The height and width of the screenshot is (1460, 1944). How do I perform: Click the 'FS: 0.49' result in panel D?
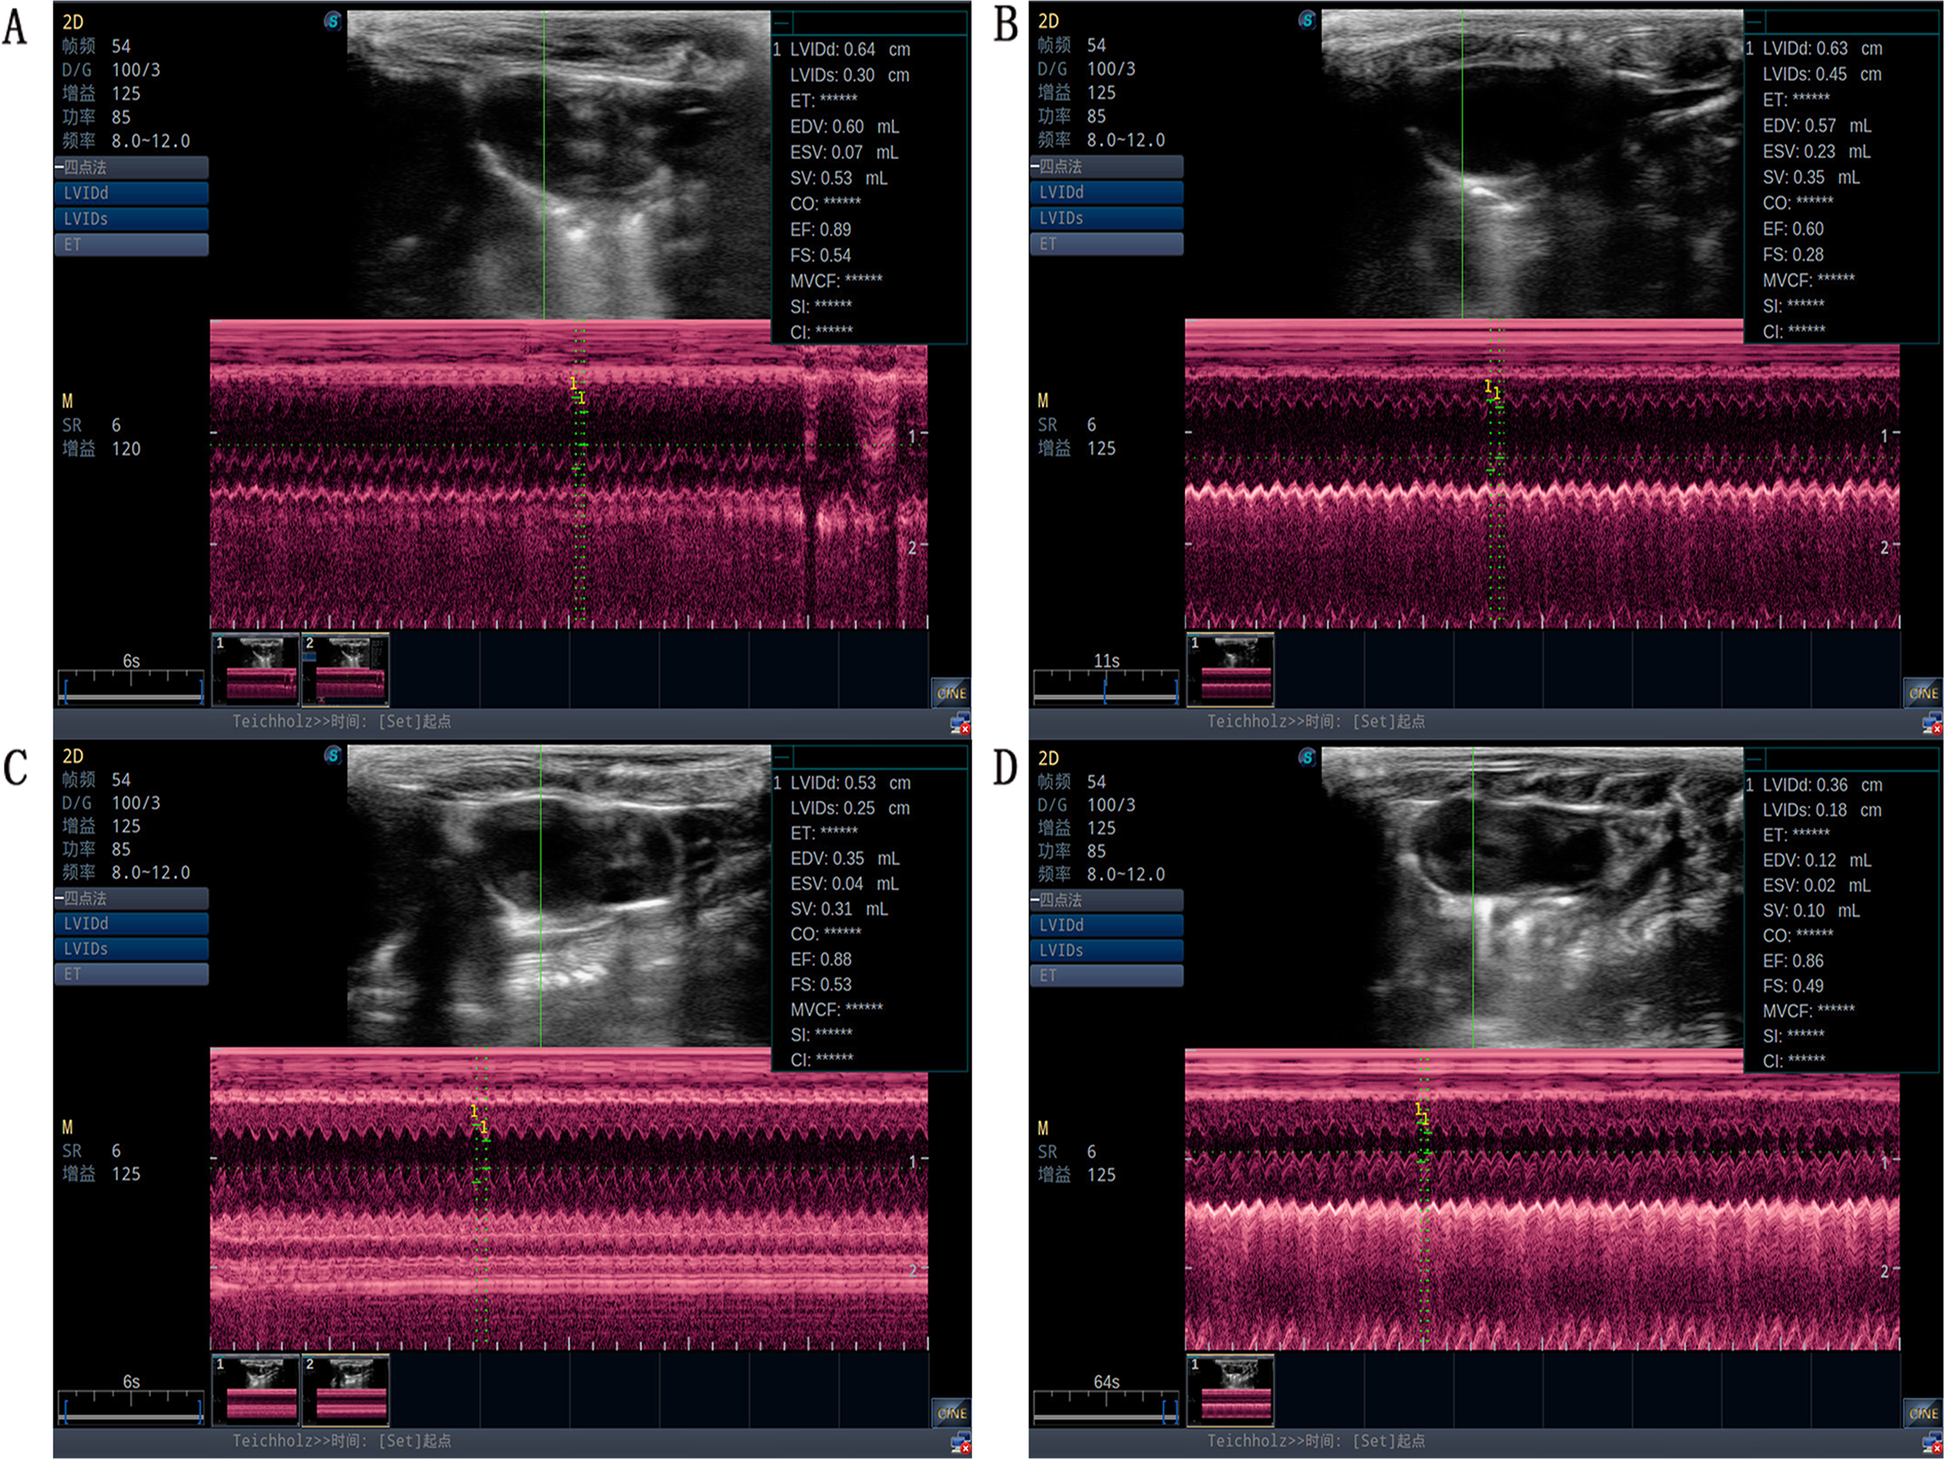click(1793, 985)
